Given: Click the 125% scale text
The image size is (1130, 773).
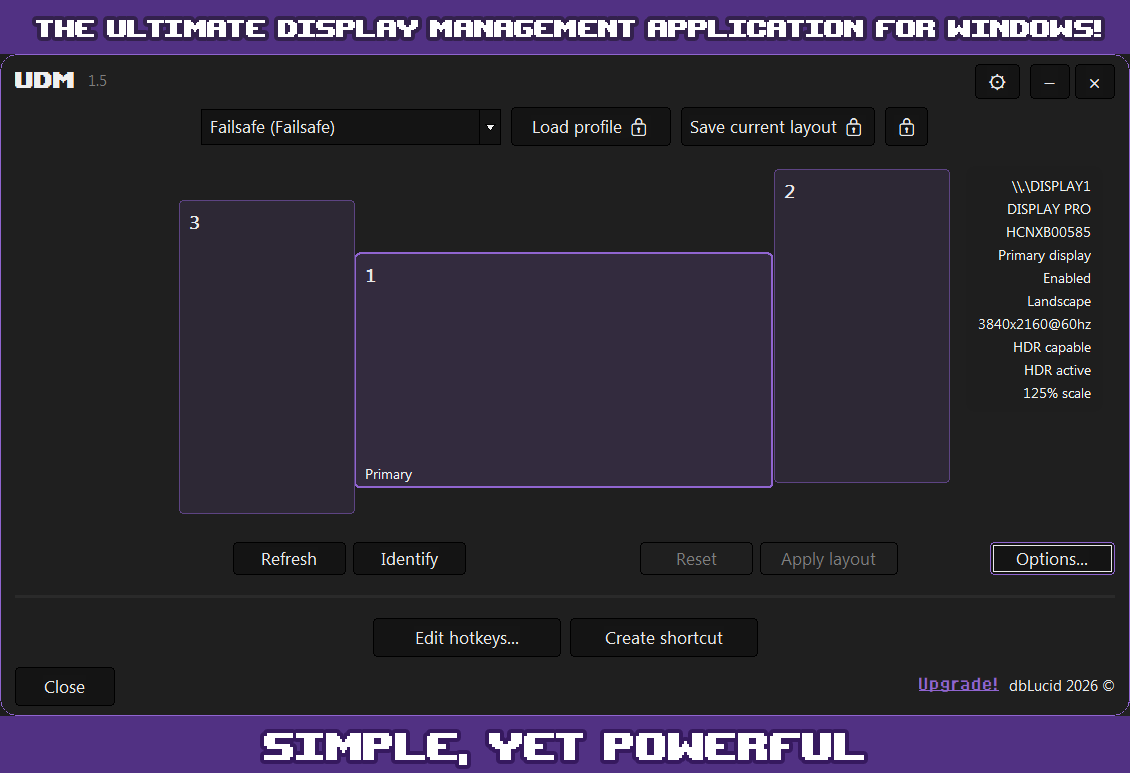Looking at the screenshot, I should (x=1056, y=393).
